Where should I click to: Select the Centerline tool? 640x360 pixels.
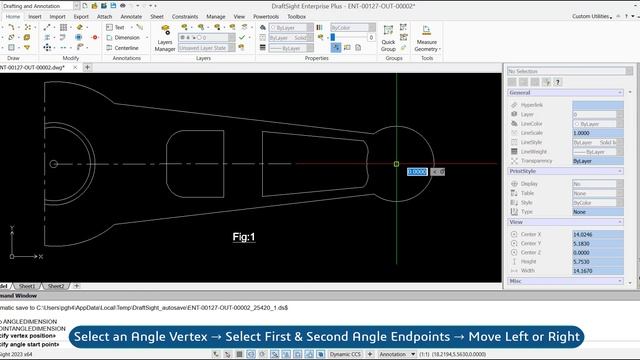(x=122, y=48)
